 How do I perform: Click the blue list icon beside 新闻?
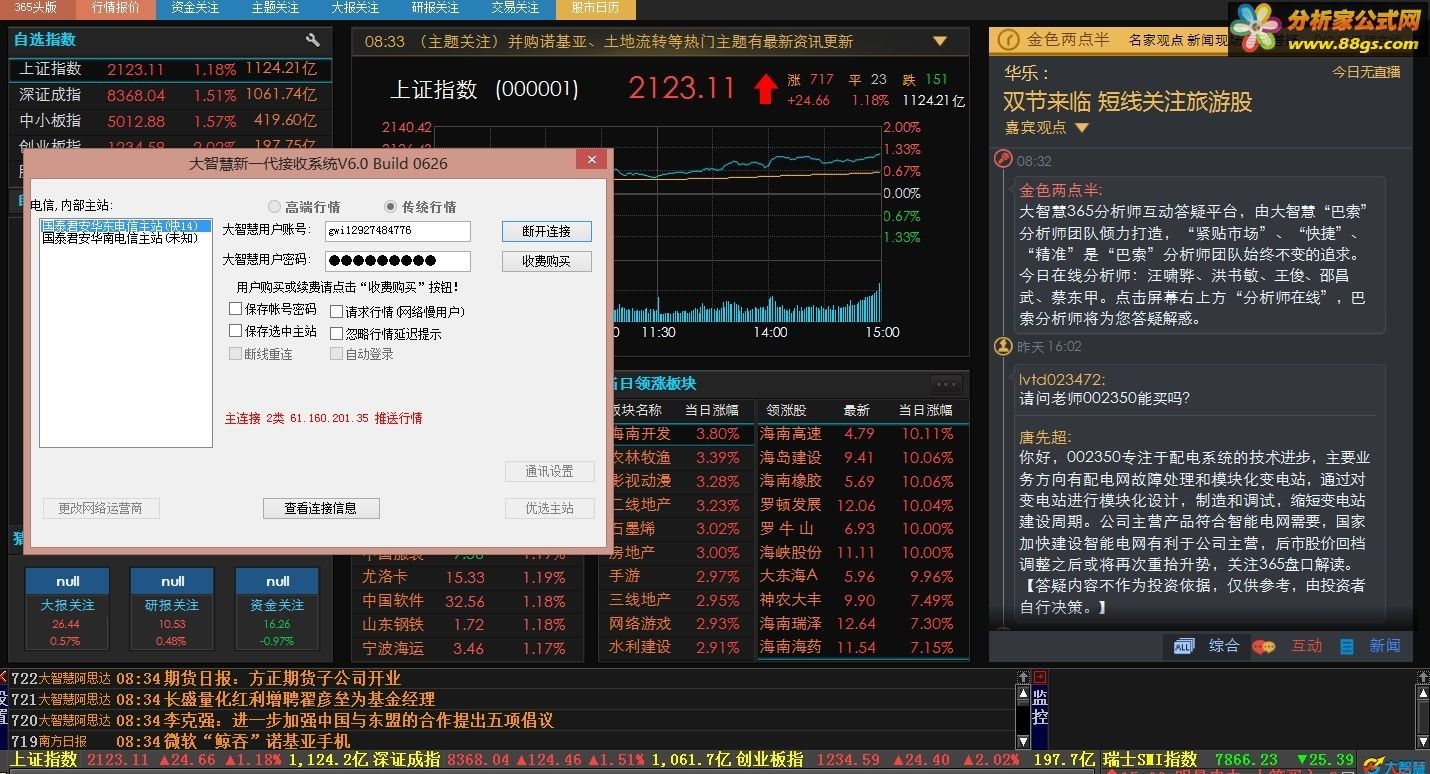(x=1347, y=647)
